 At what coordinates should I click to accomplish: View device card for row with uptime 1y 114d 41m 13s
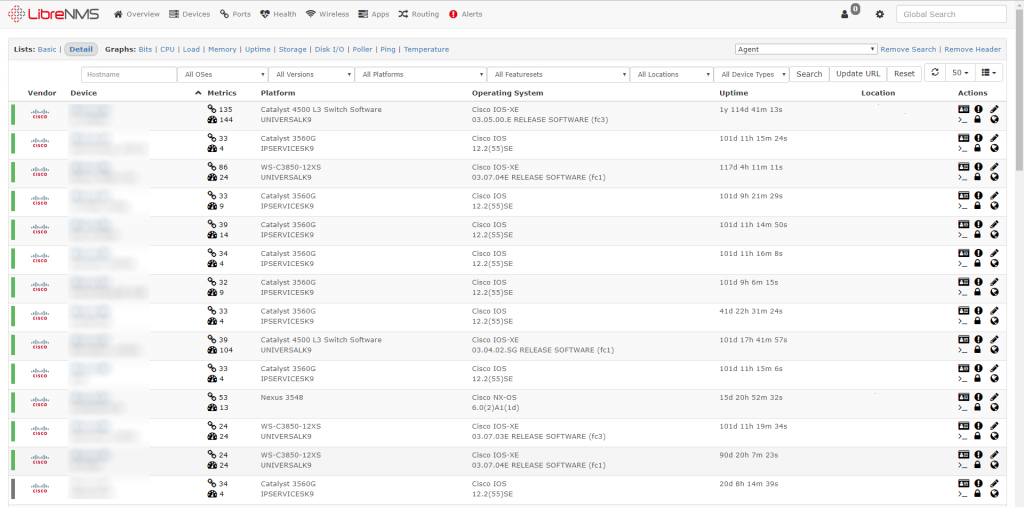coord(963,109)
